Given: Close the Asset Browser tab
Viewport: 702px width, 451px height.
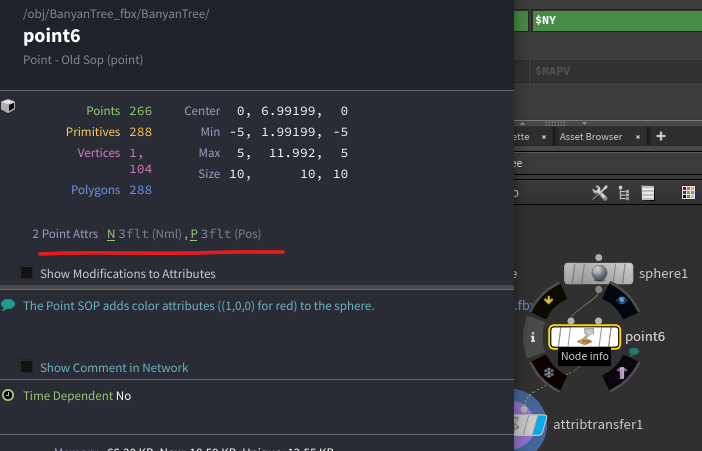Looking at the screenshot, I should [638, 137].
